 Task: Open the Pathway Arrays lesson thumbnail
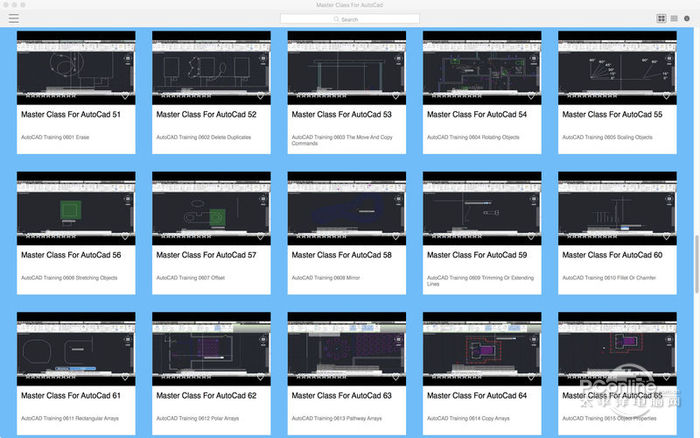coord(346,349)
